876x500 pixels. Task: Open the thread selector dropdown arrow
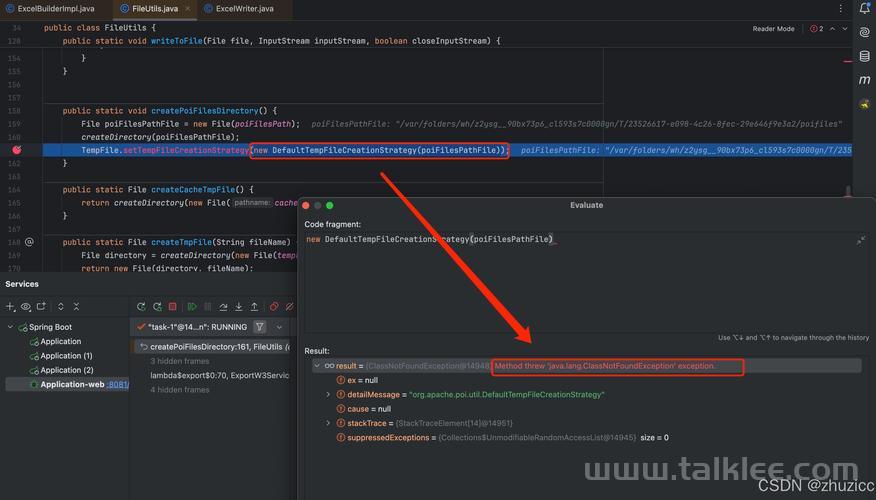tap(279, 327)
